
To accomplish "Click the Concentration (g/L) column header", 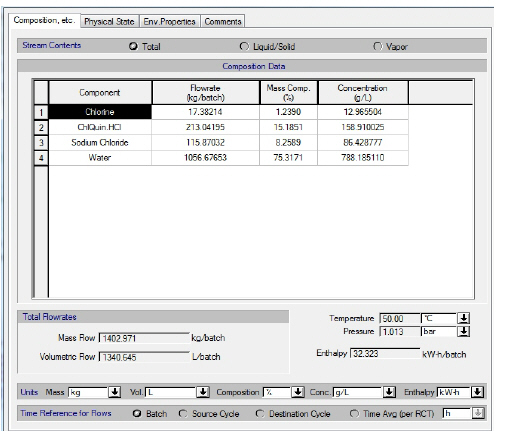I will tap(363, 93).
